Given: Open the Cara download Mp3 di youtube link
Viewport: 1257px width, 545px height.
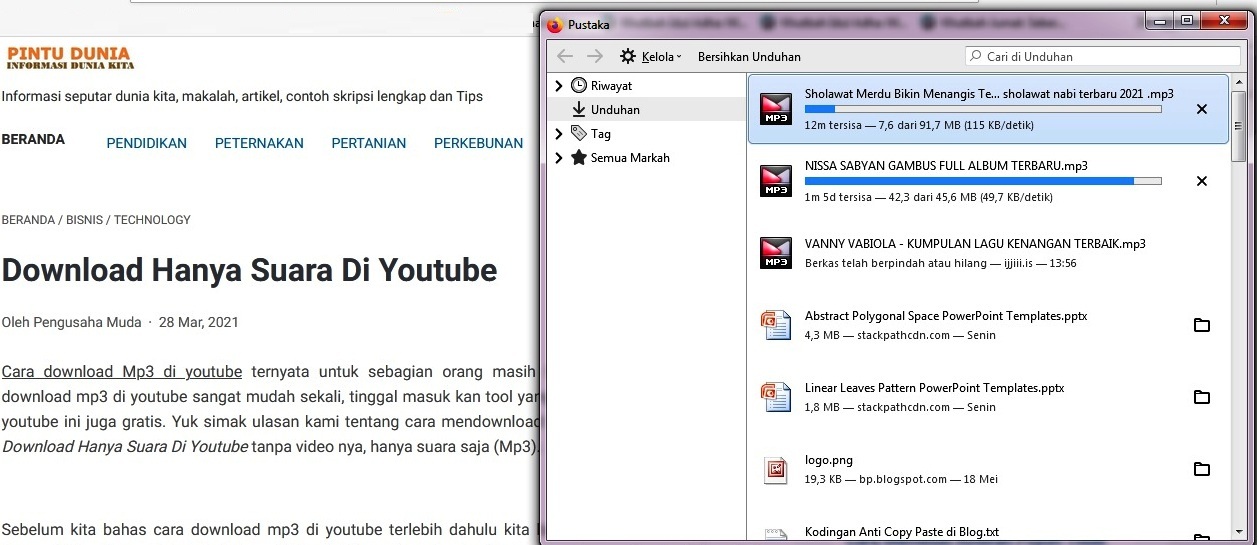Looking at the screenshot, I should 122,372.
